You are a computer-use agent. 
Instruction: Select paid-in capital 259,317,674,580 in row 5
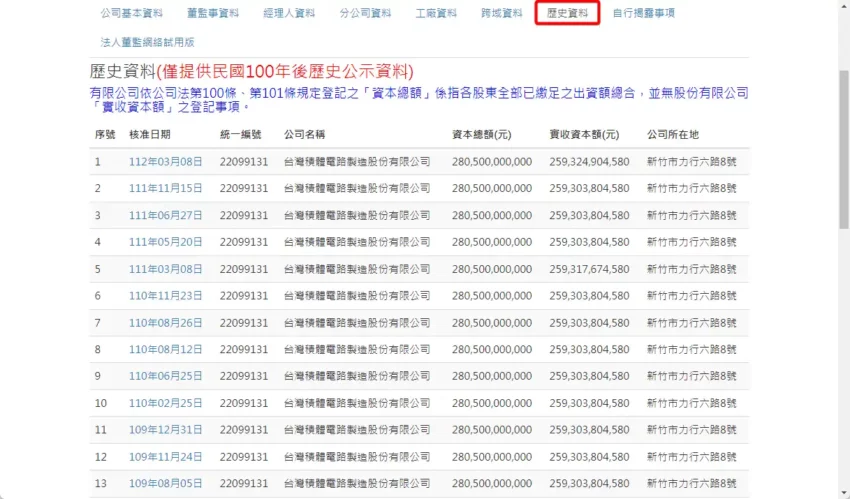click(589, 269)
